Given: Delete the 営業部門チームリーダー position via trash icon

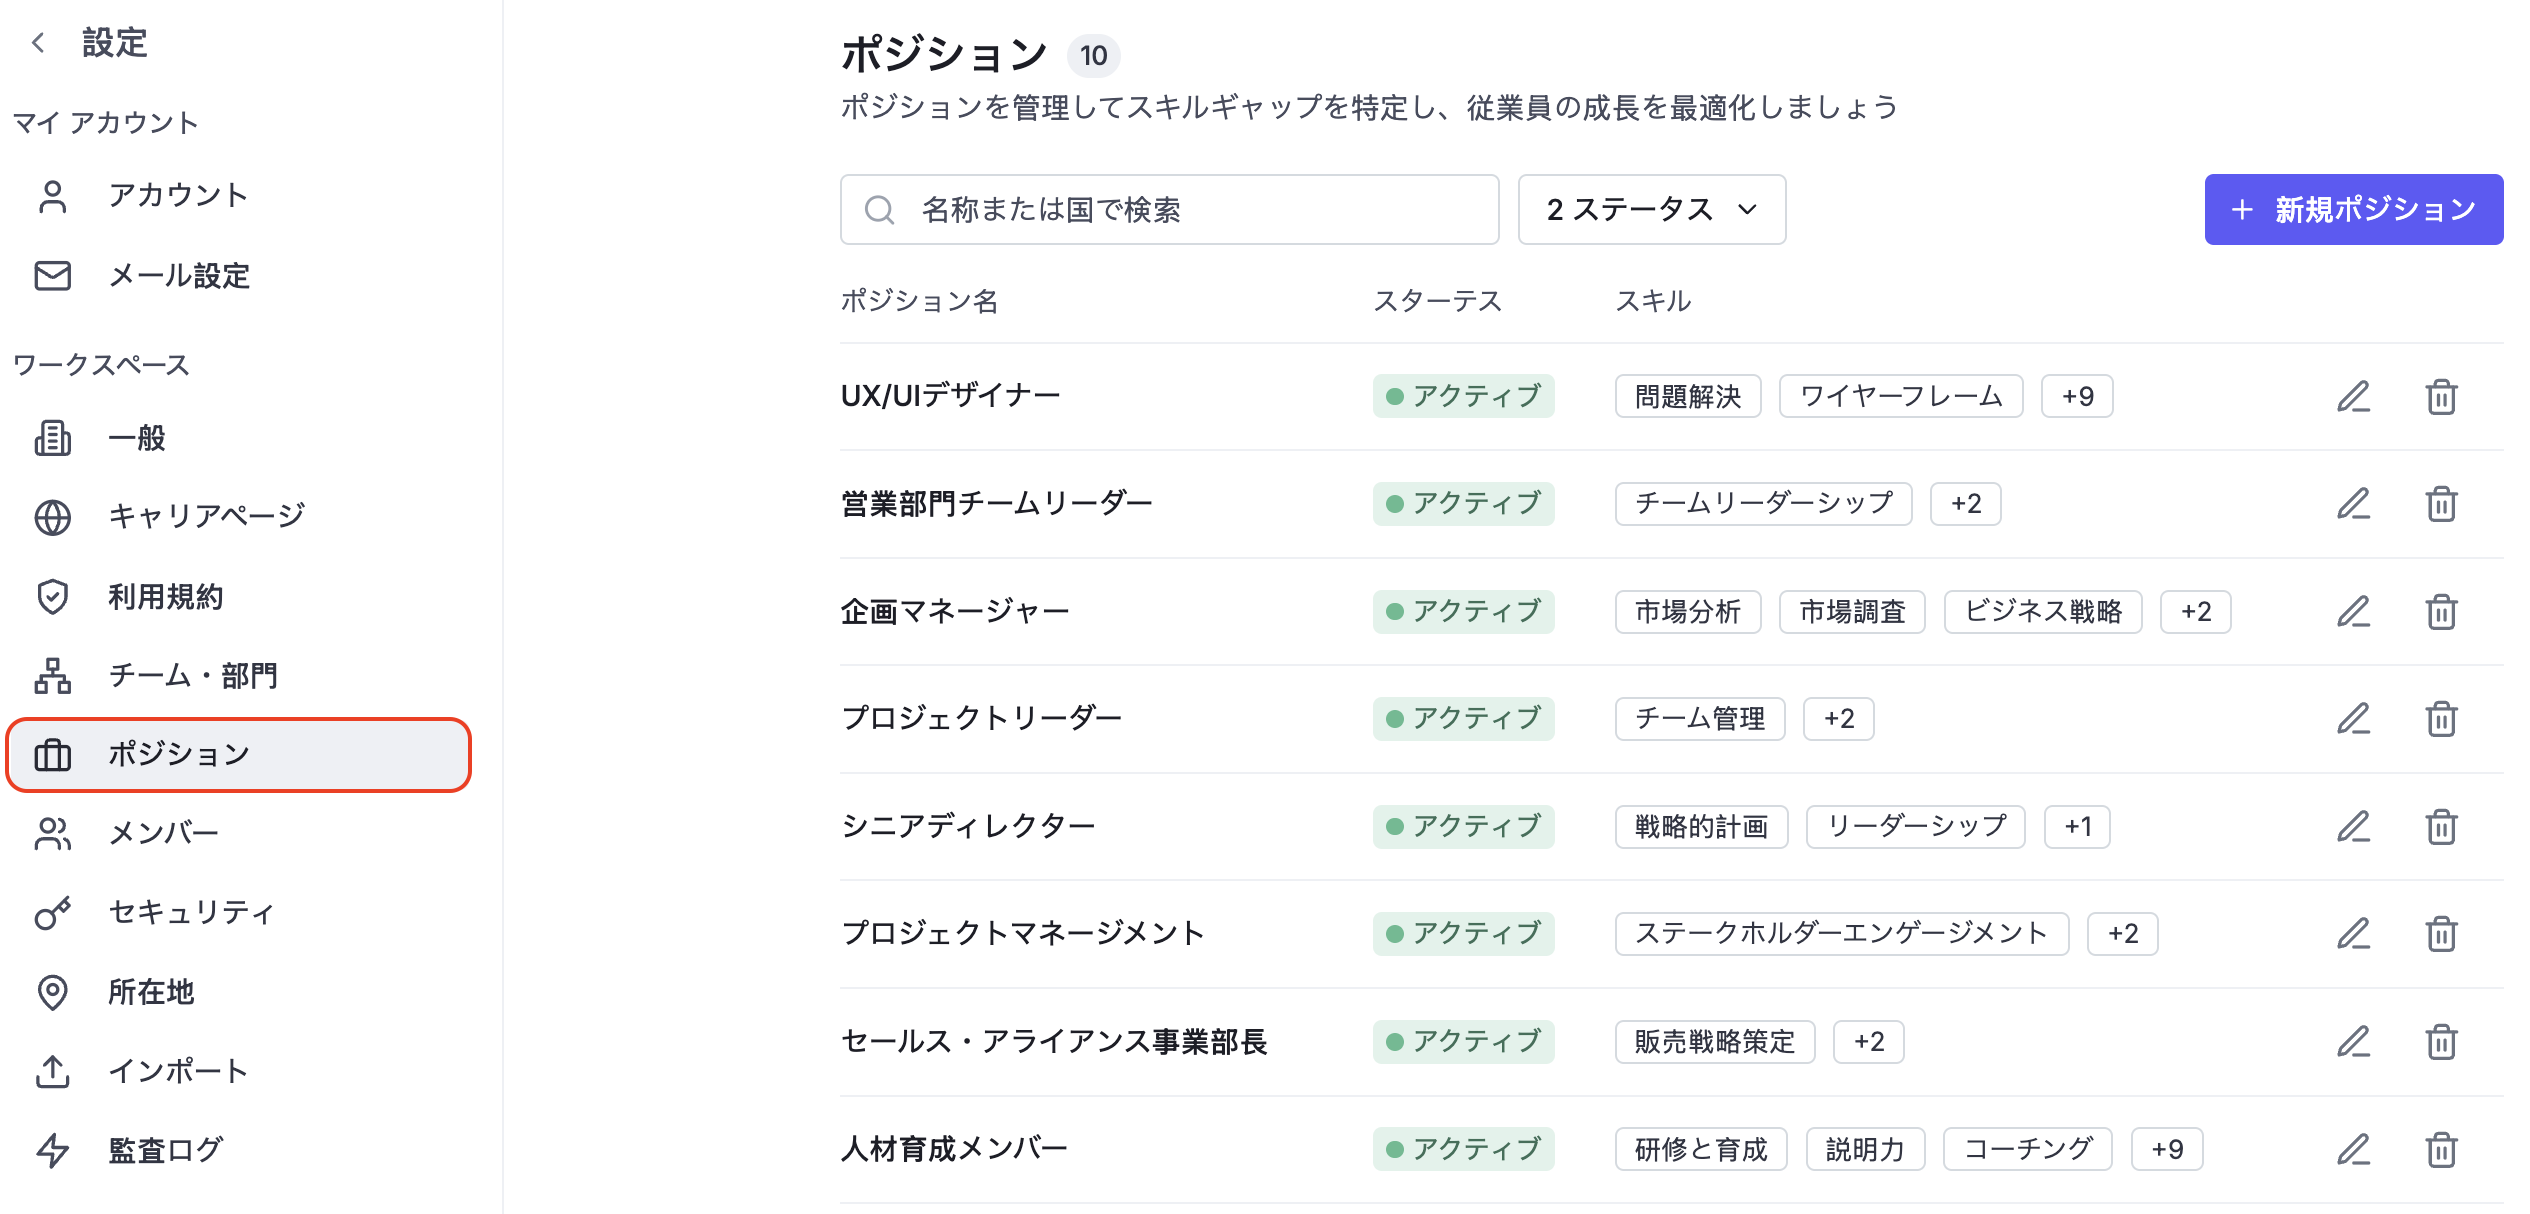Looking at the screenshot, I should pos(2441,504).
